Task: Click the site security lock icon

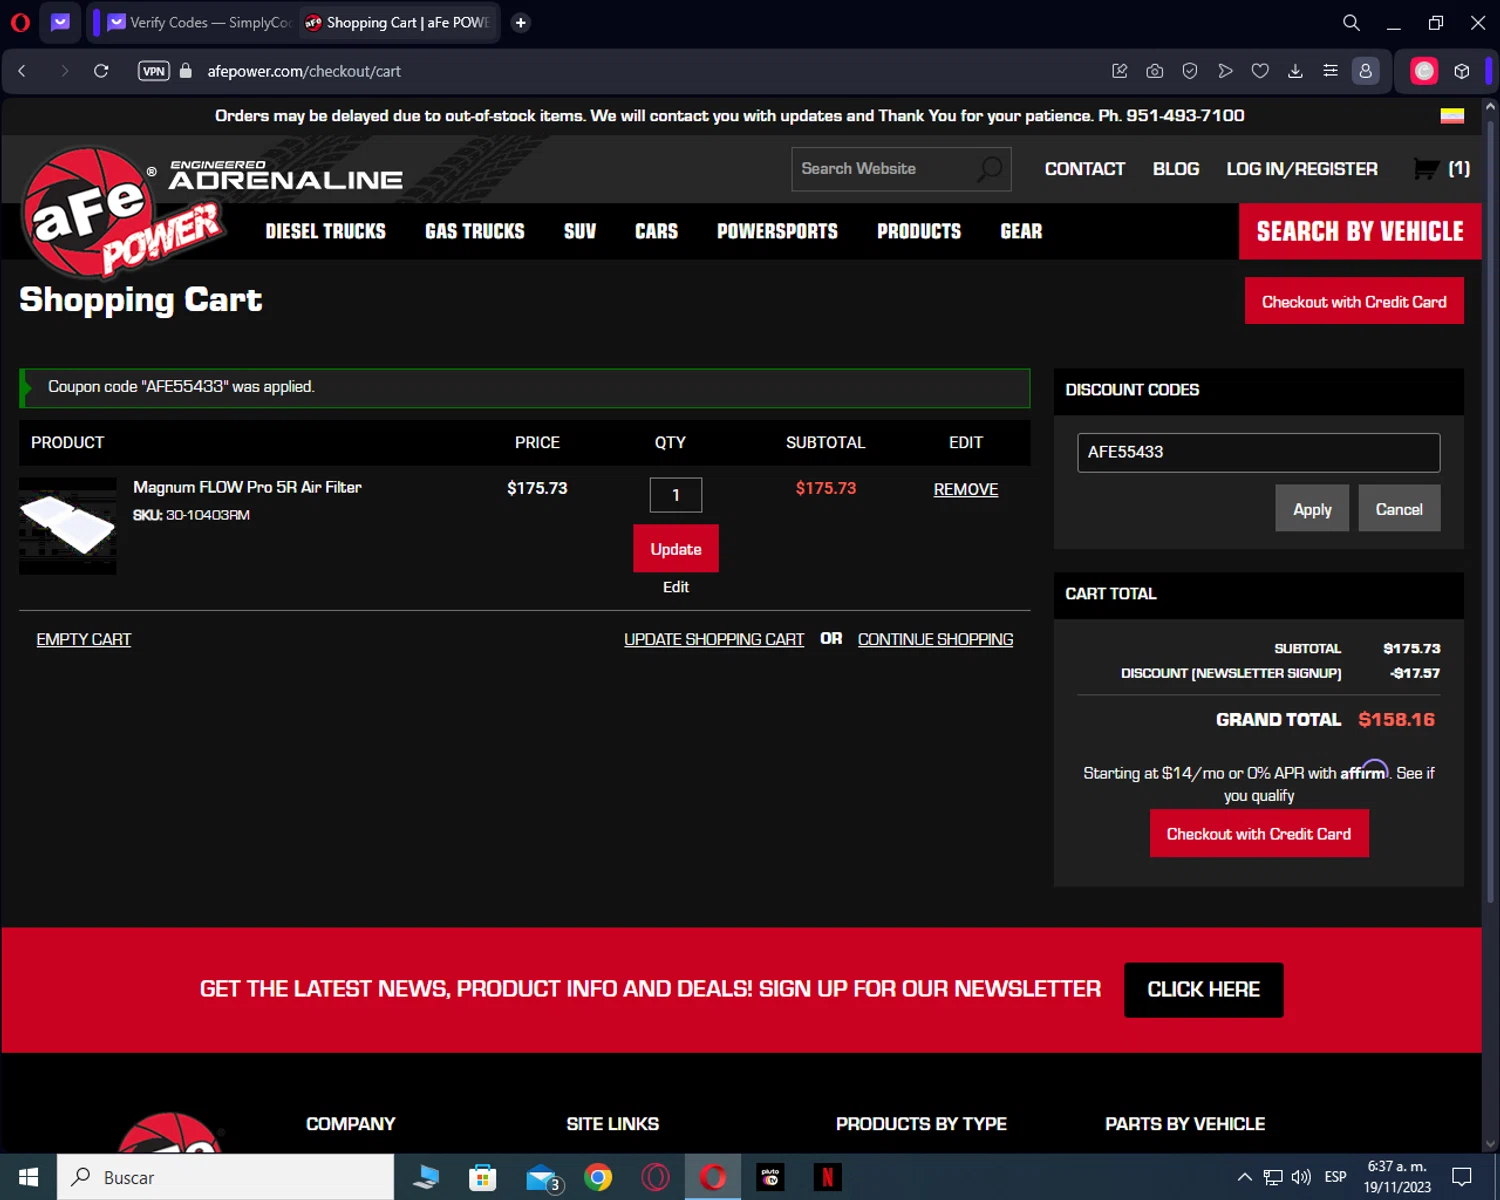Action: pos(185,71)
